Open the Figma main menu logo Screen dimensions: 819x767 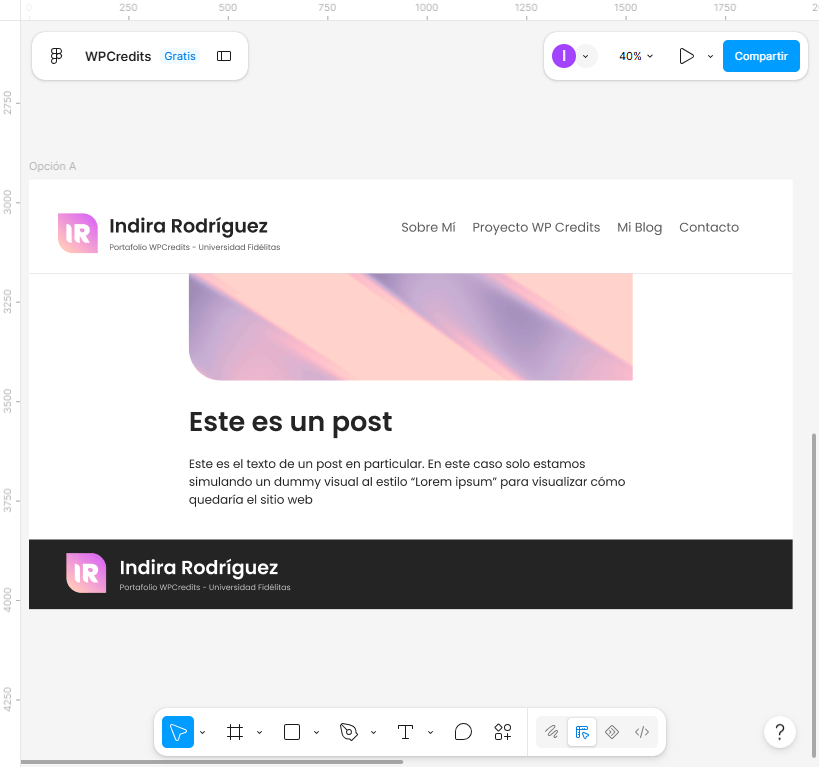[x=56, y=56]
